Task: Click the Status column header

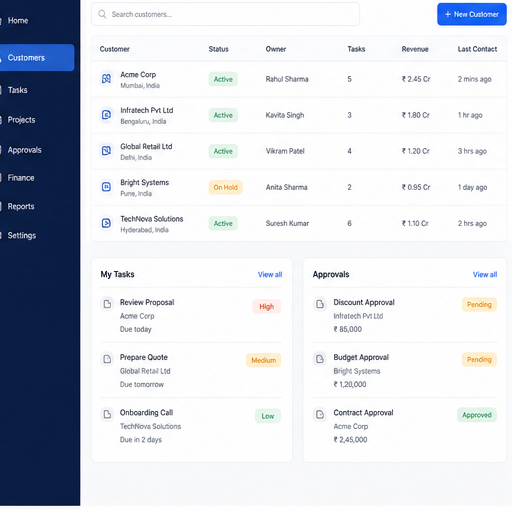Action: coord(218,49)
